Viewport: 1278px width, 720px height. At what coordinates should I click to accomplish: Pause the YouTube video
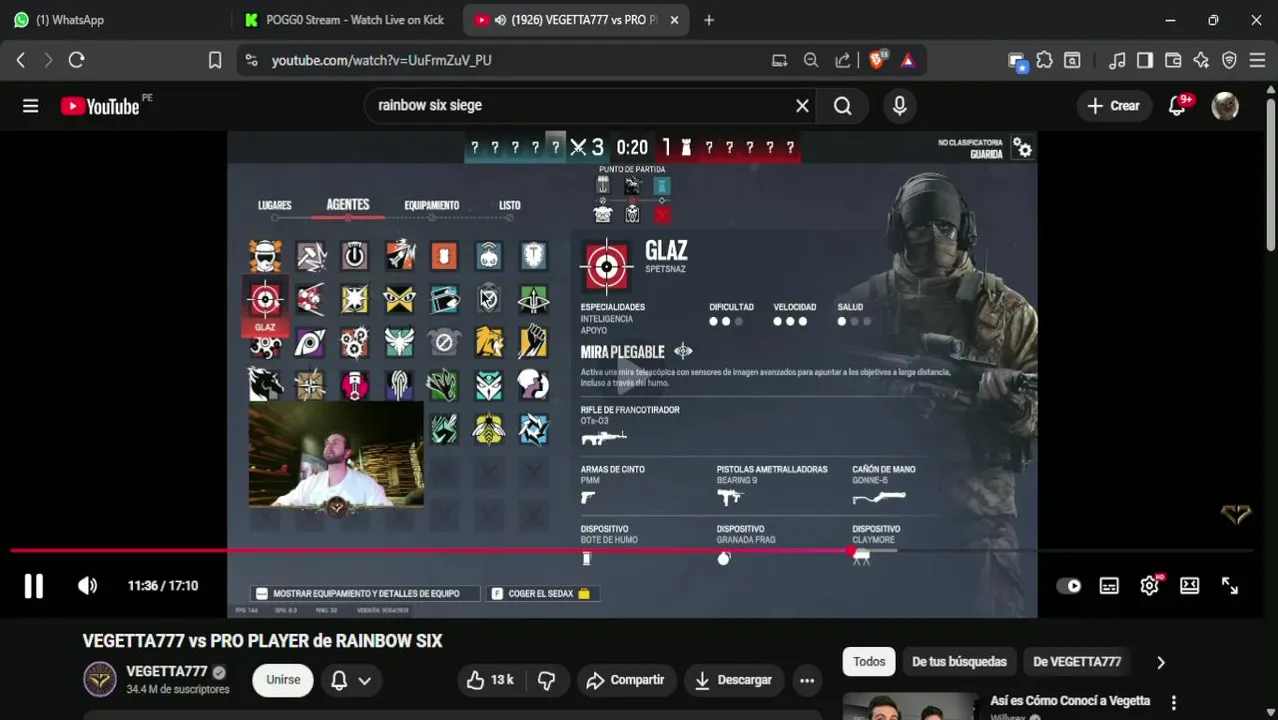[x=33, y=586]
